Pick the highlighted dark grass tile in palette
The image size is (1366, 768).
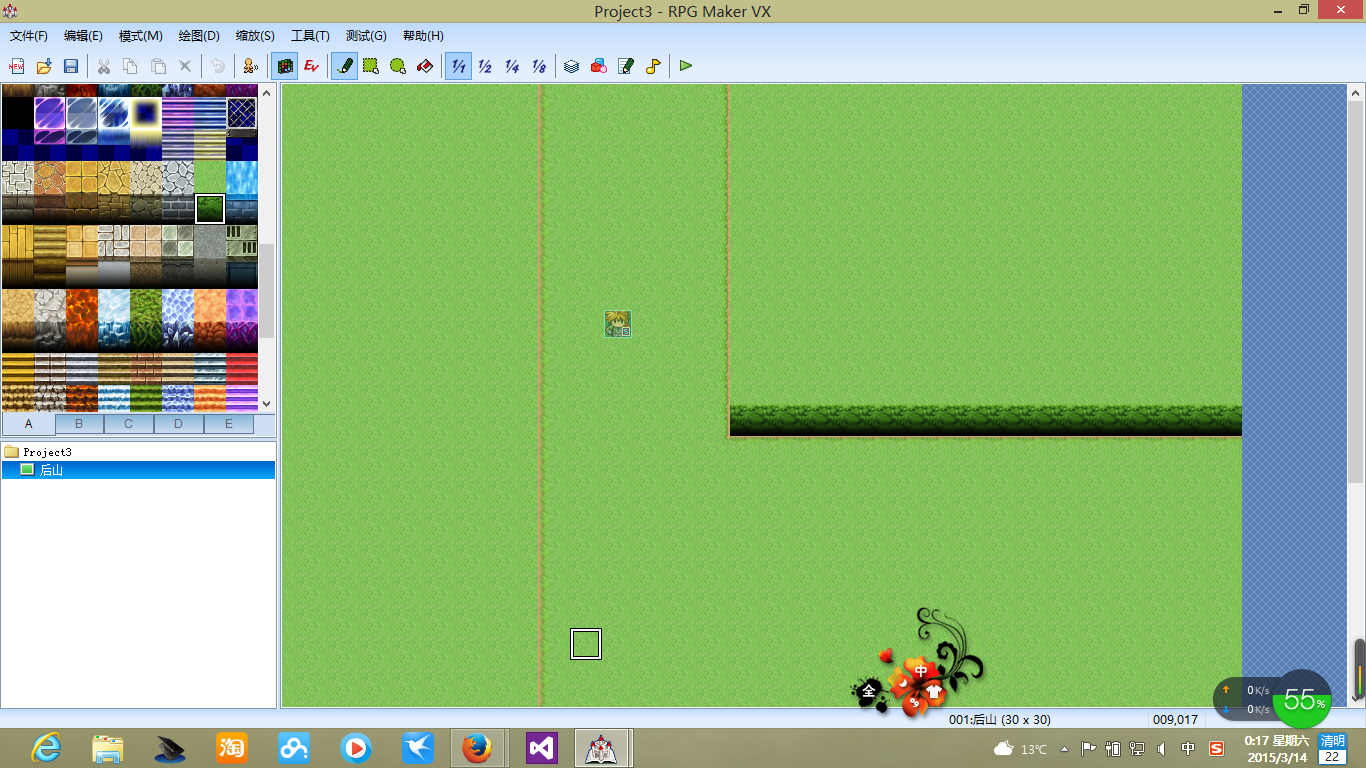click(x=210, y=208)
